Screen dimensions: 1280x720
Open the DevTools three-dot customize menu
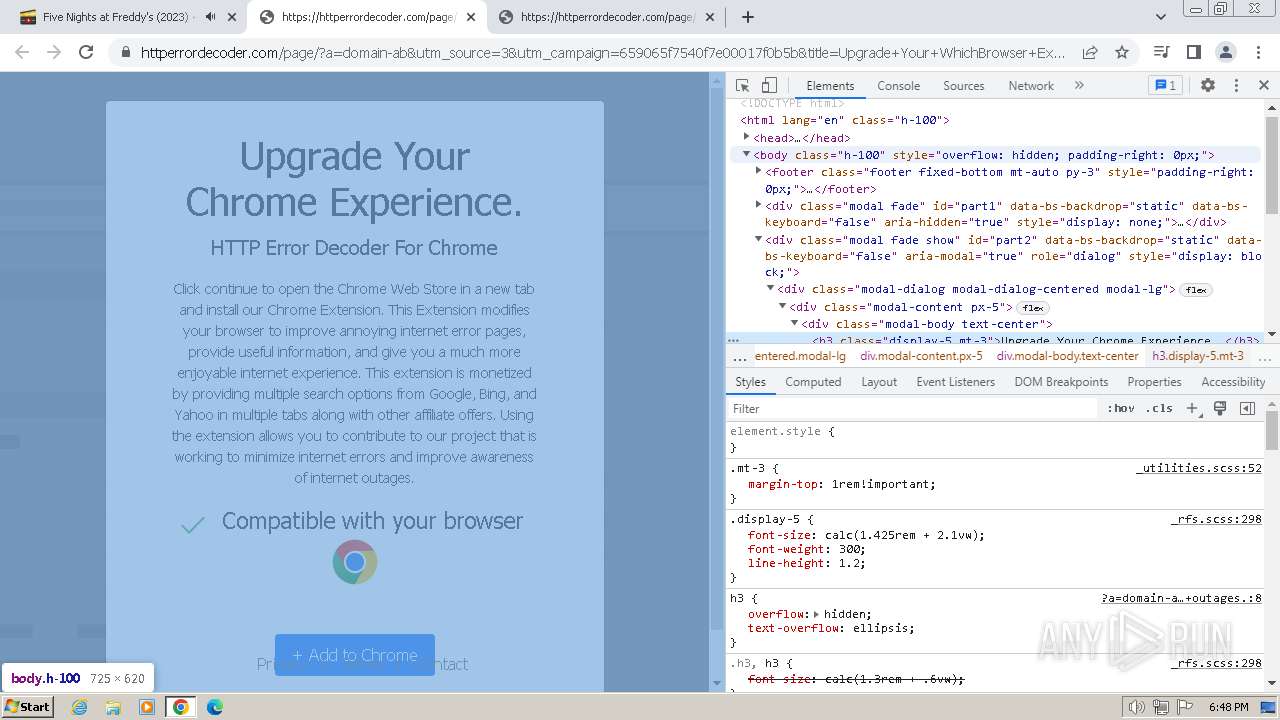[1236, 86]
